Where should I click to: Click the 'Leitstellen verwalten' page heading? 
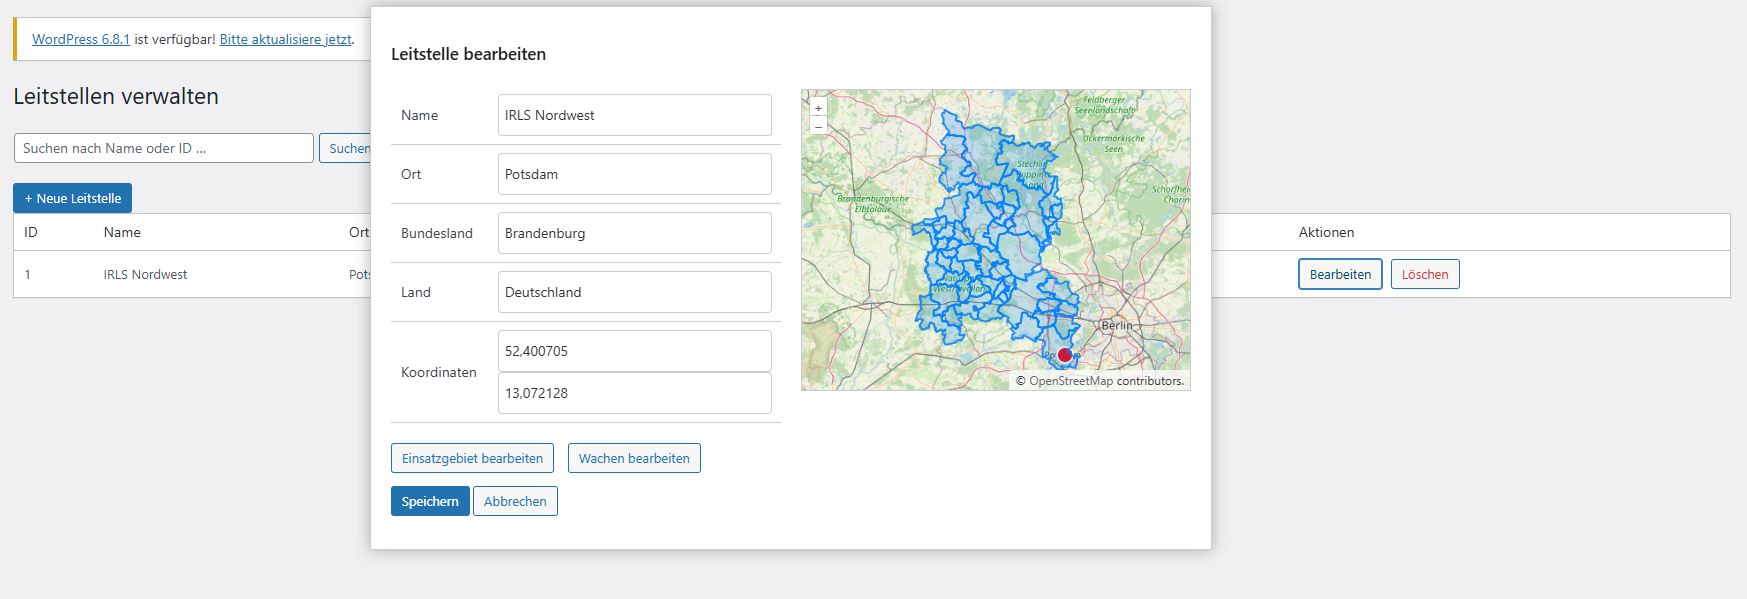click(116, 96)
